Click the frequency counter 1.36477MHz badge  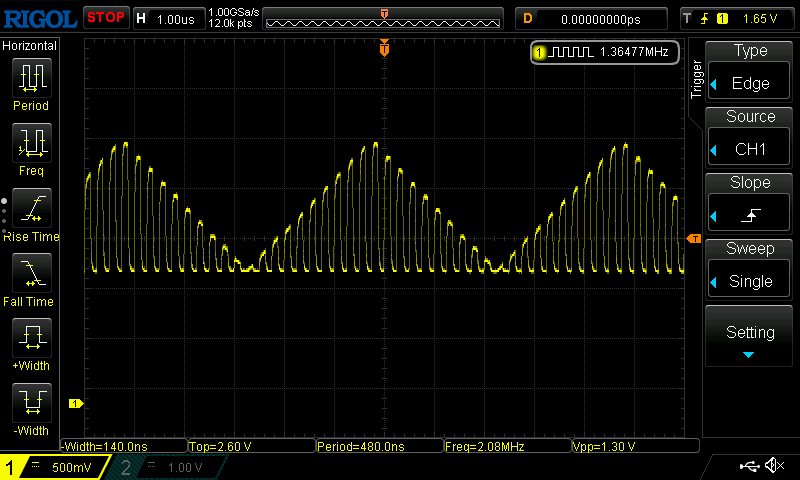coord(605,52)
